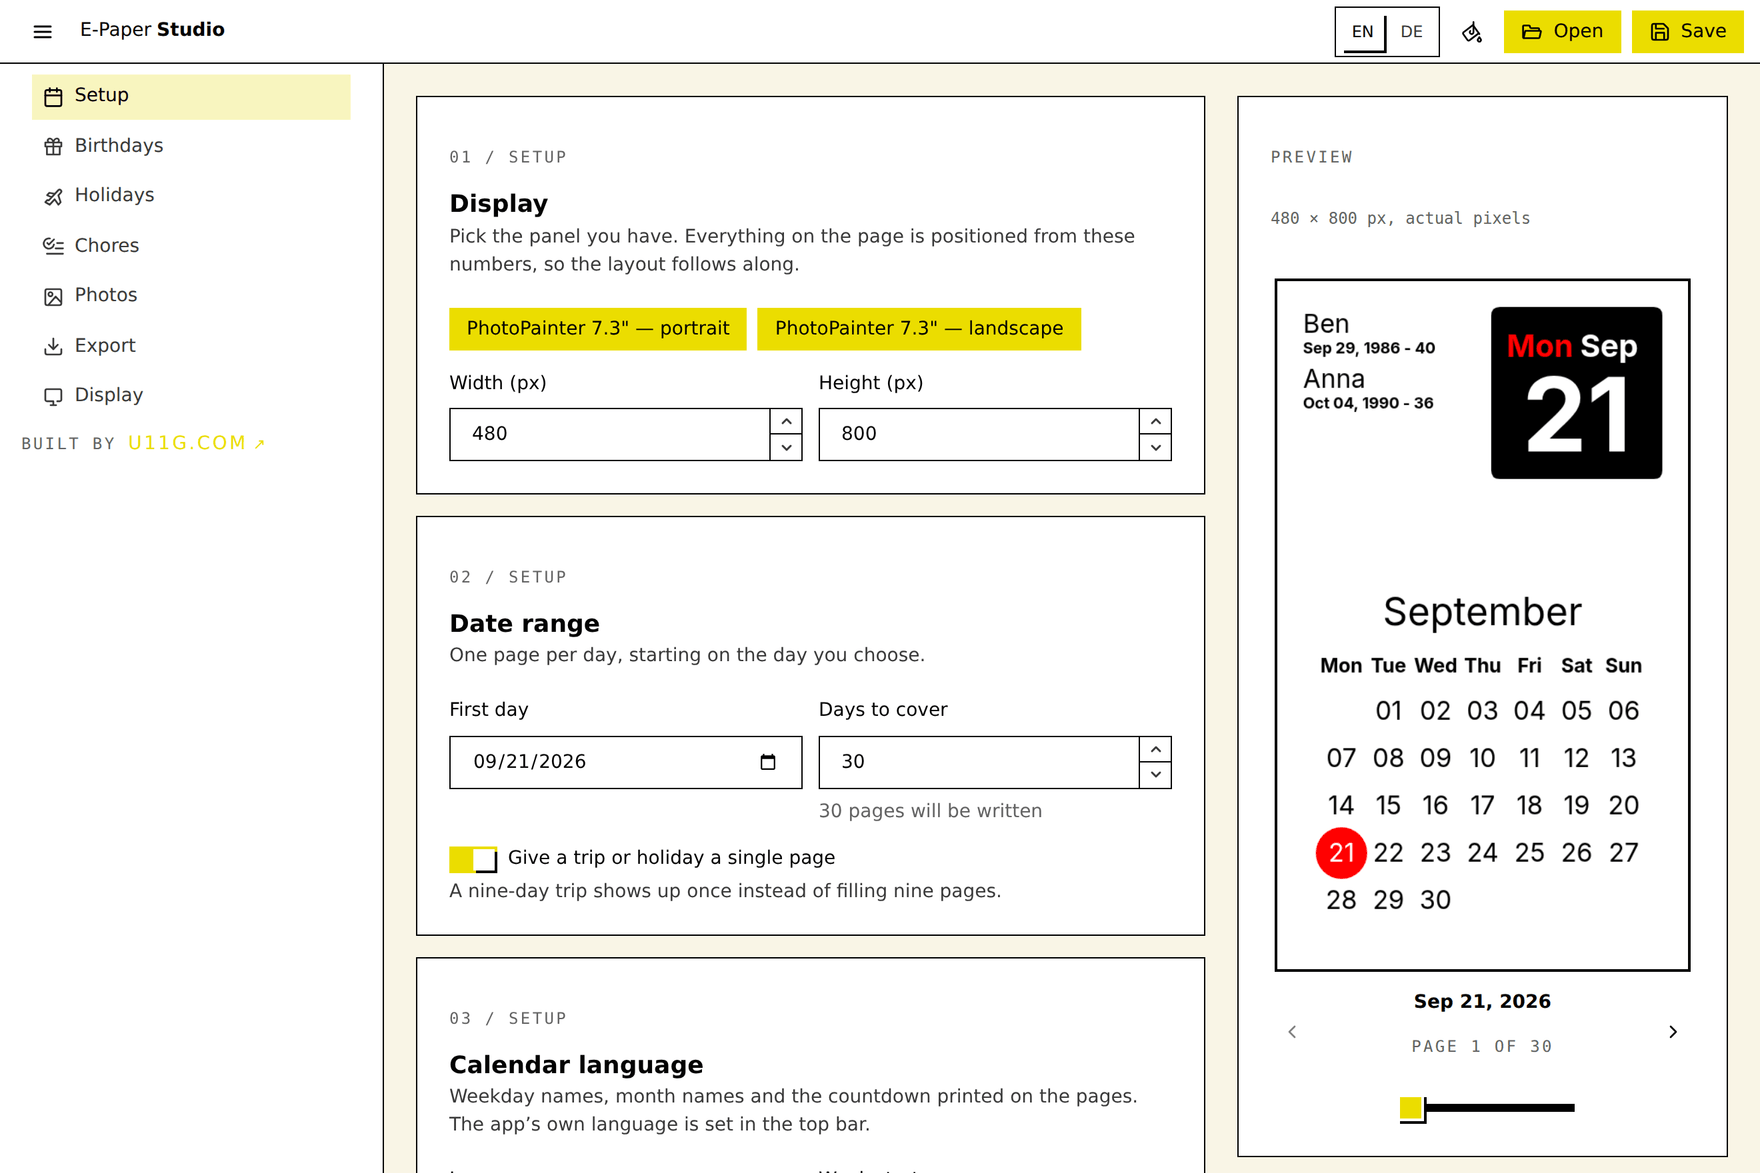Open the Birthdays section

pyautogui.click(x=191, y=146)
